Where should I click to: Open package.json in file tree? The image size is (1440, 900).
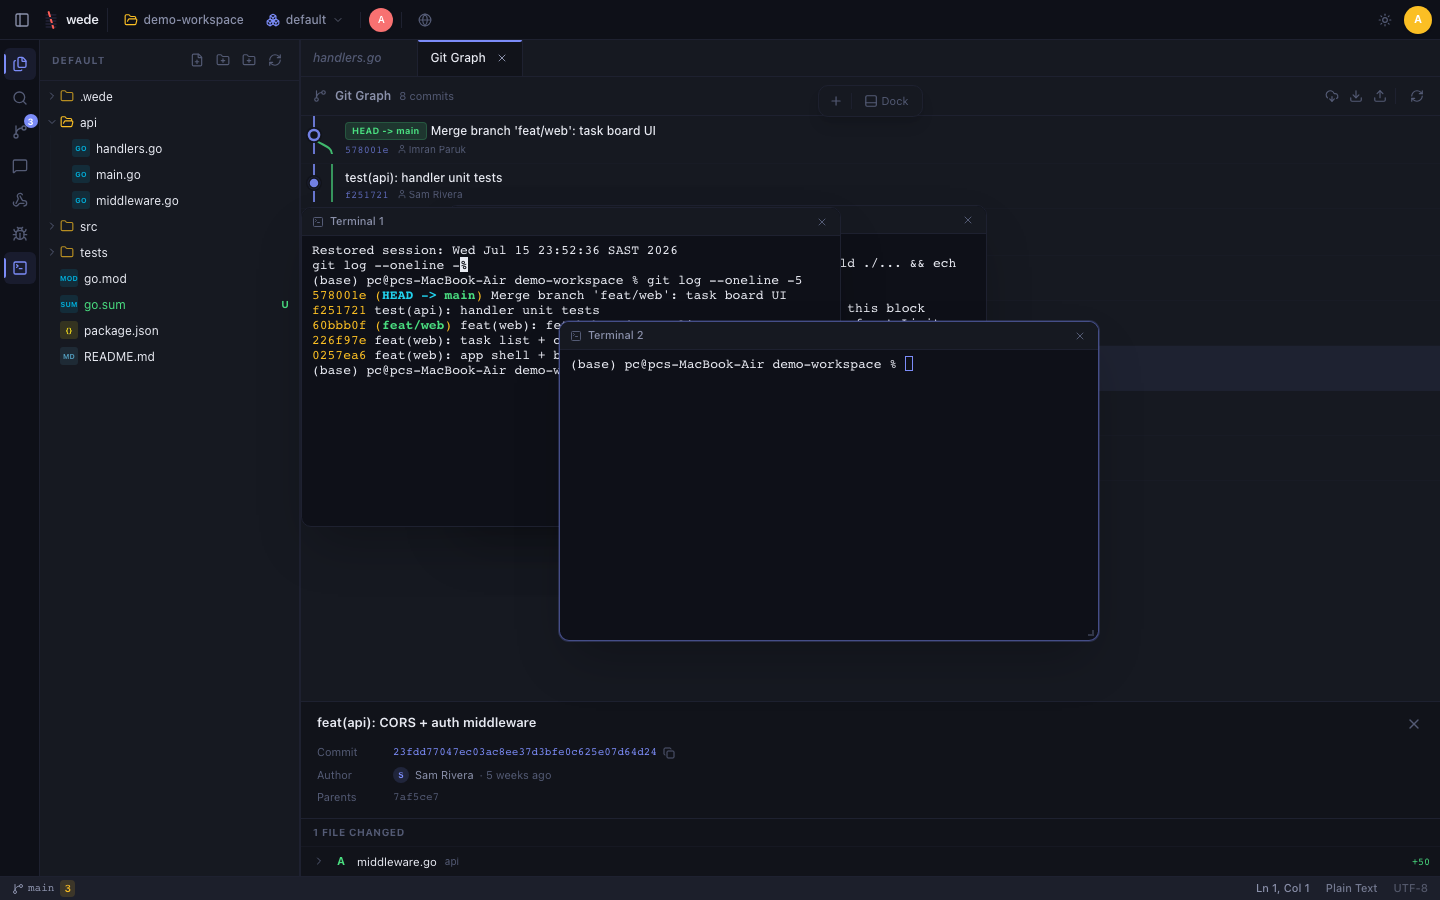click(x=170, y=331)
